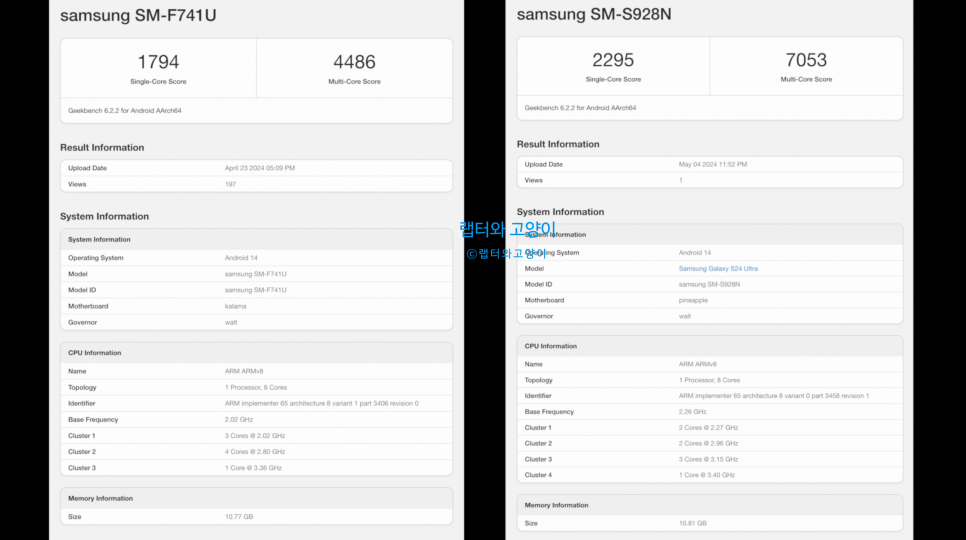This screenshot has width=966, height=540.
Task: Click the kalama motherboard value
Action: [x=235, y=306]
